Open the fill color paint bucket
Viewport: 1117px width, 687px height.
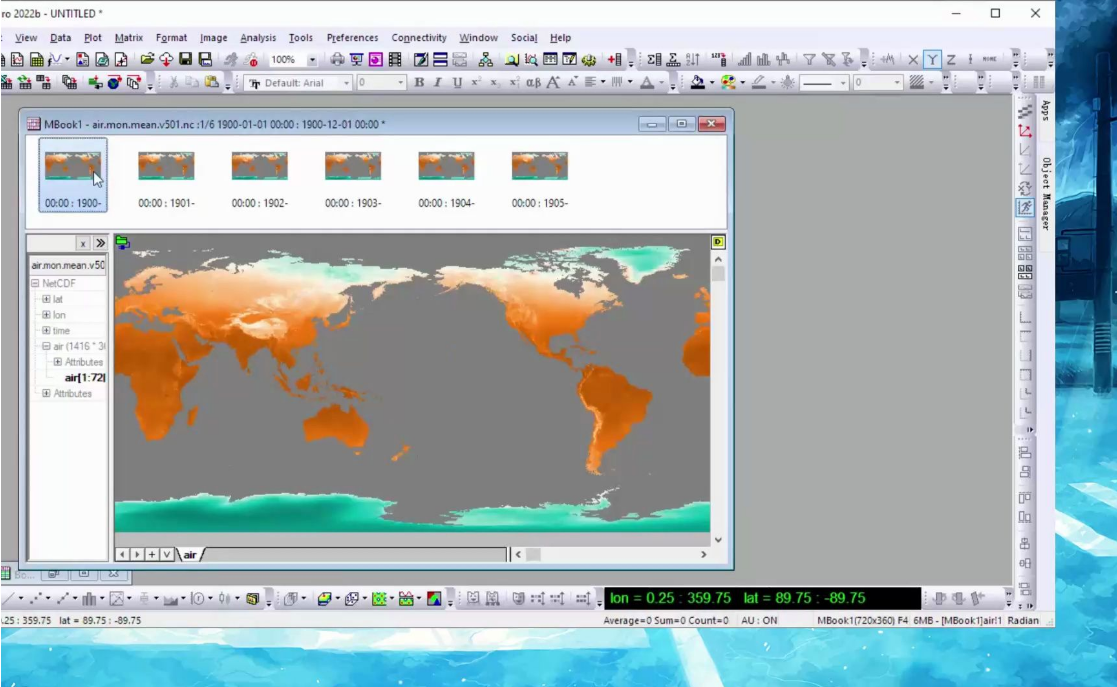697,83
